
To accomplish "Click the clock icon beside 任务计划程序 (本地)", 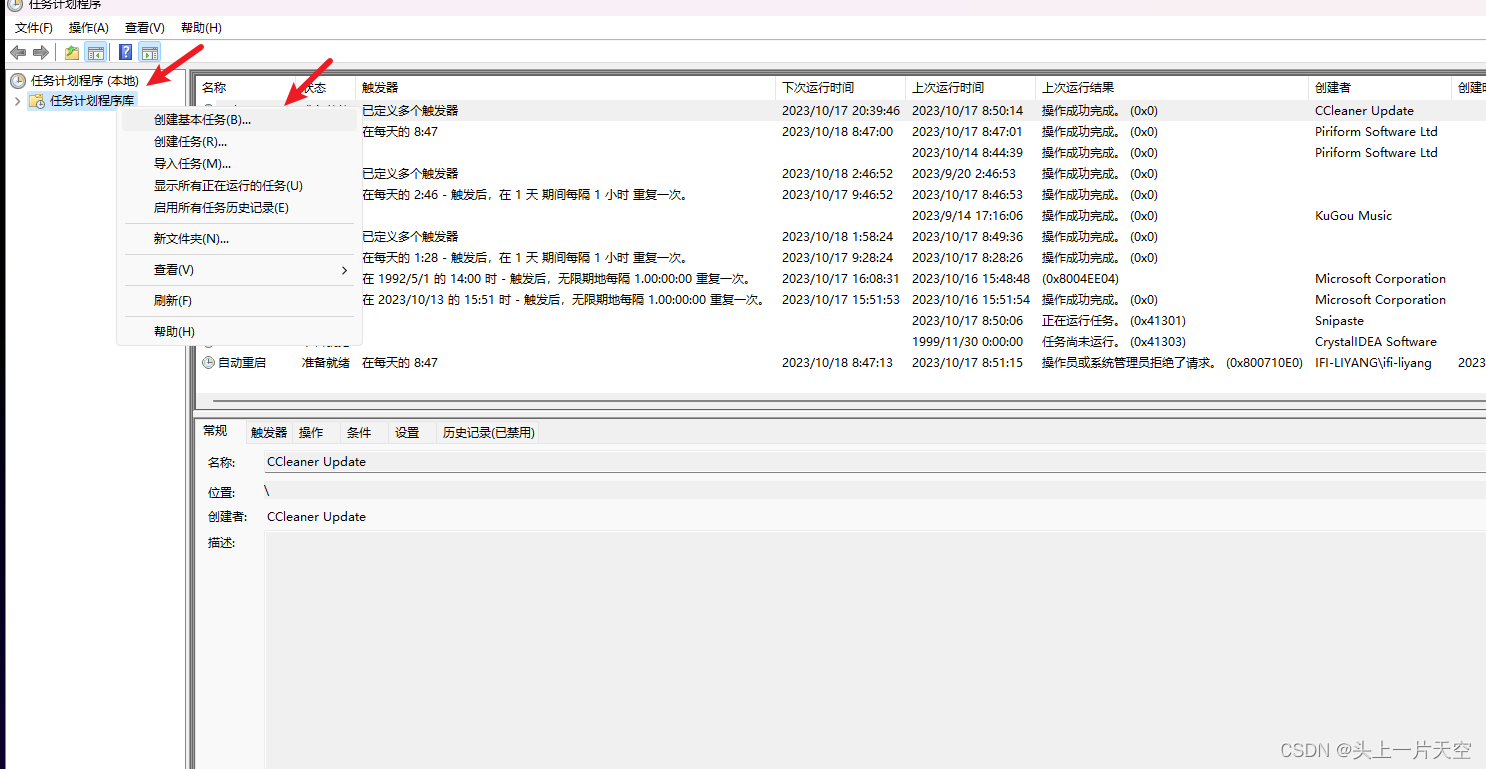I will click(x=17, y=80).
